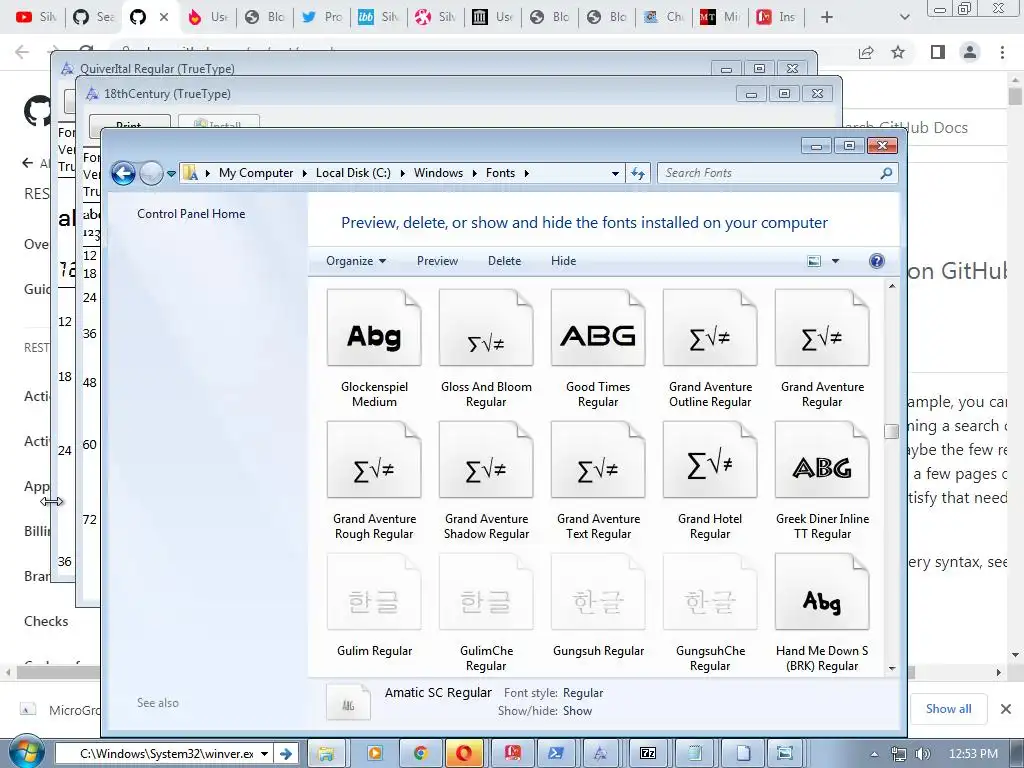The image size is (1024, 768).
Task: Open the recent locations dropdown beside the back arrow
Action: pos(171,174)
